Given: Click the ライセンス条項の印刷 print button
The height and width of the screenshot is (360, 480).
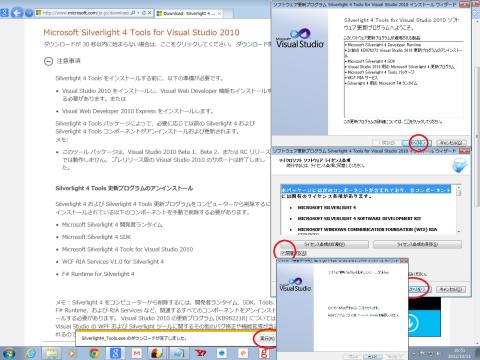Looking at the screenshot, I should click(324, 244).
